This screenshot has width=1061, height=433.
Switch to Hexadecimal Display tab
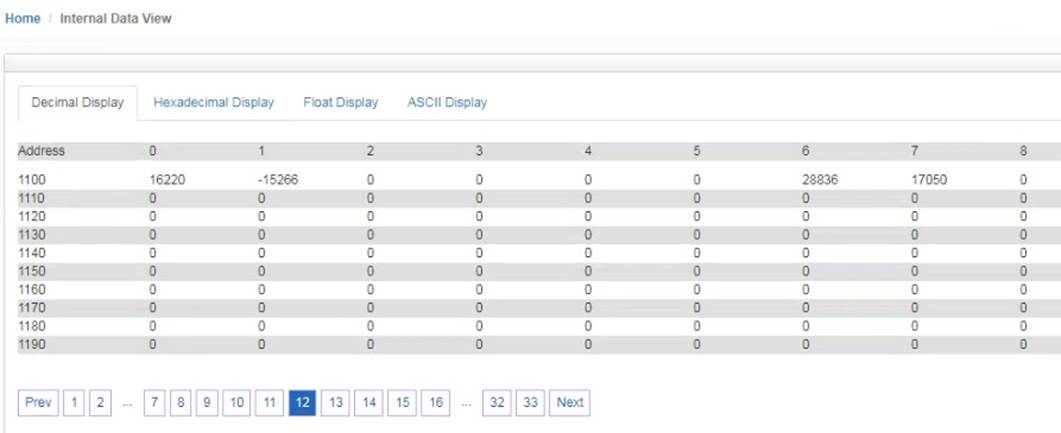pyautogui.click(x=213, y=102)
